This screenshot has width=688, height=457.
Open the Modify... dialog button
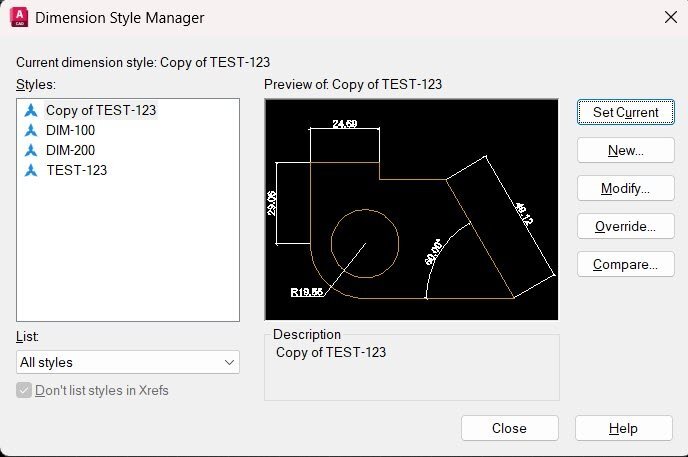coord(625,188)
